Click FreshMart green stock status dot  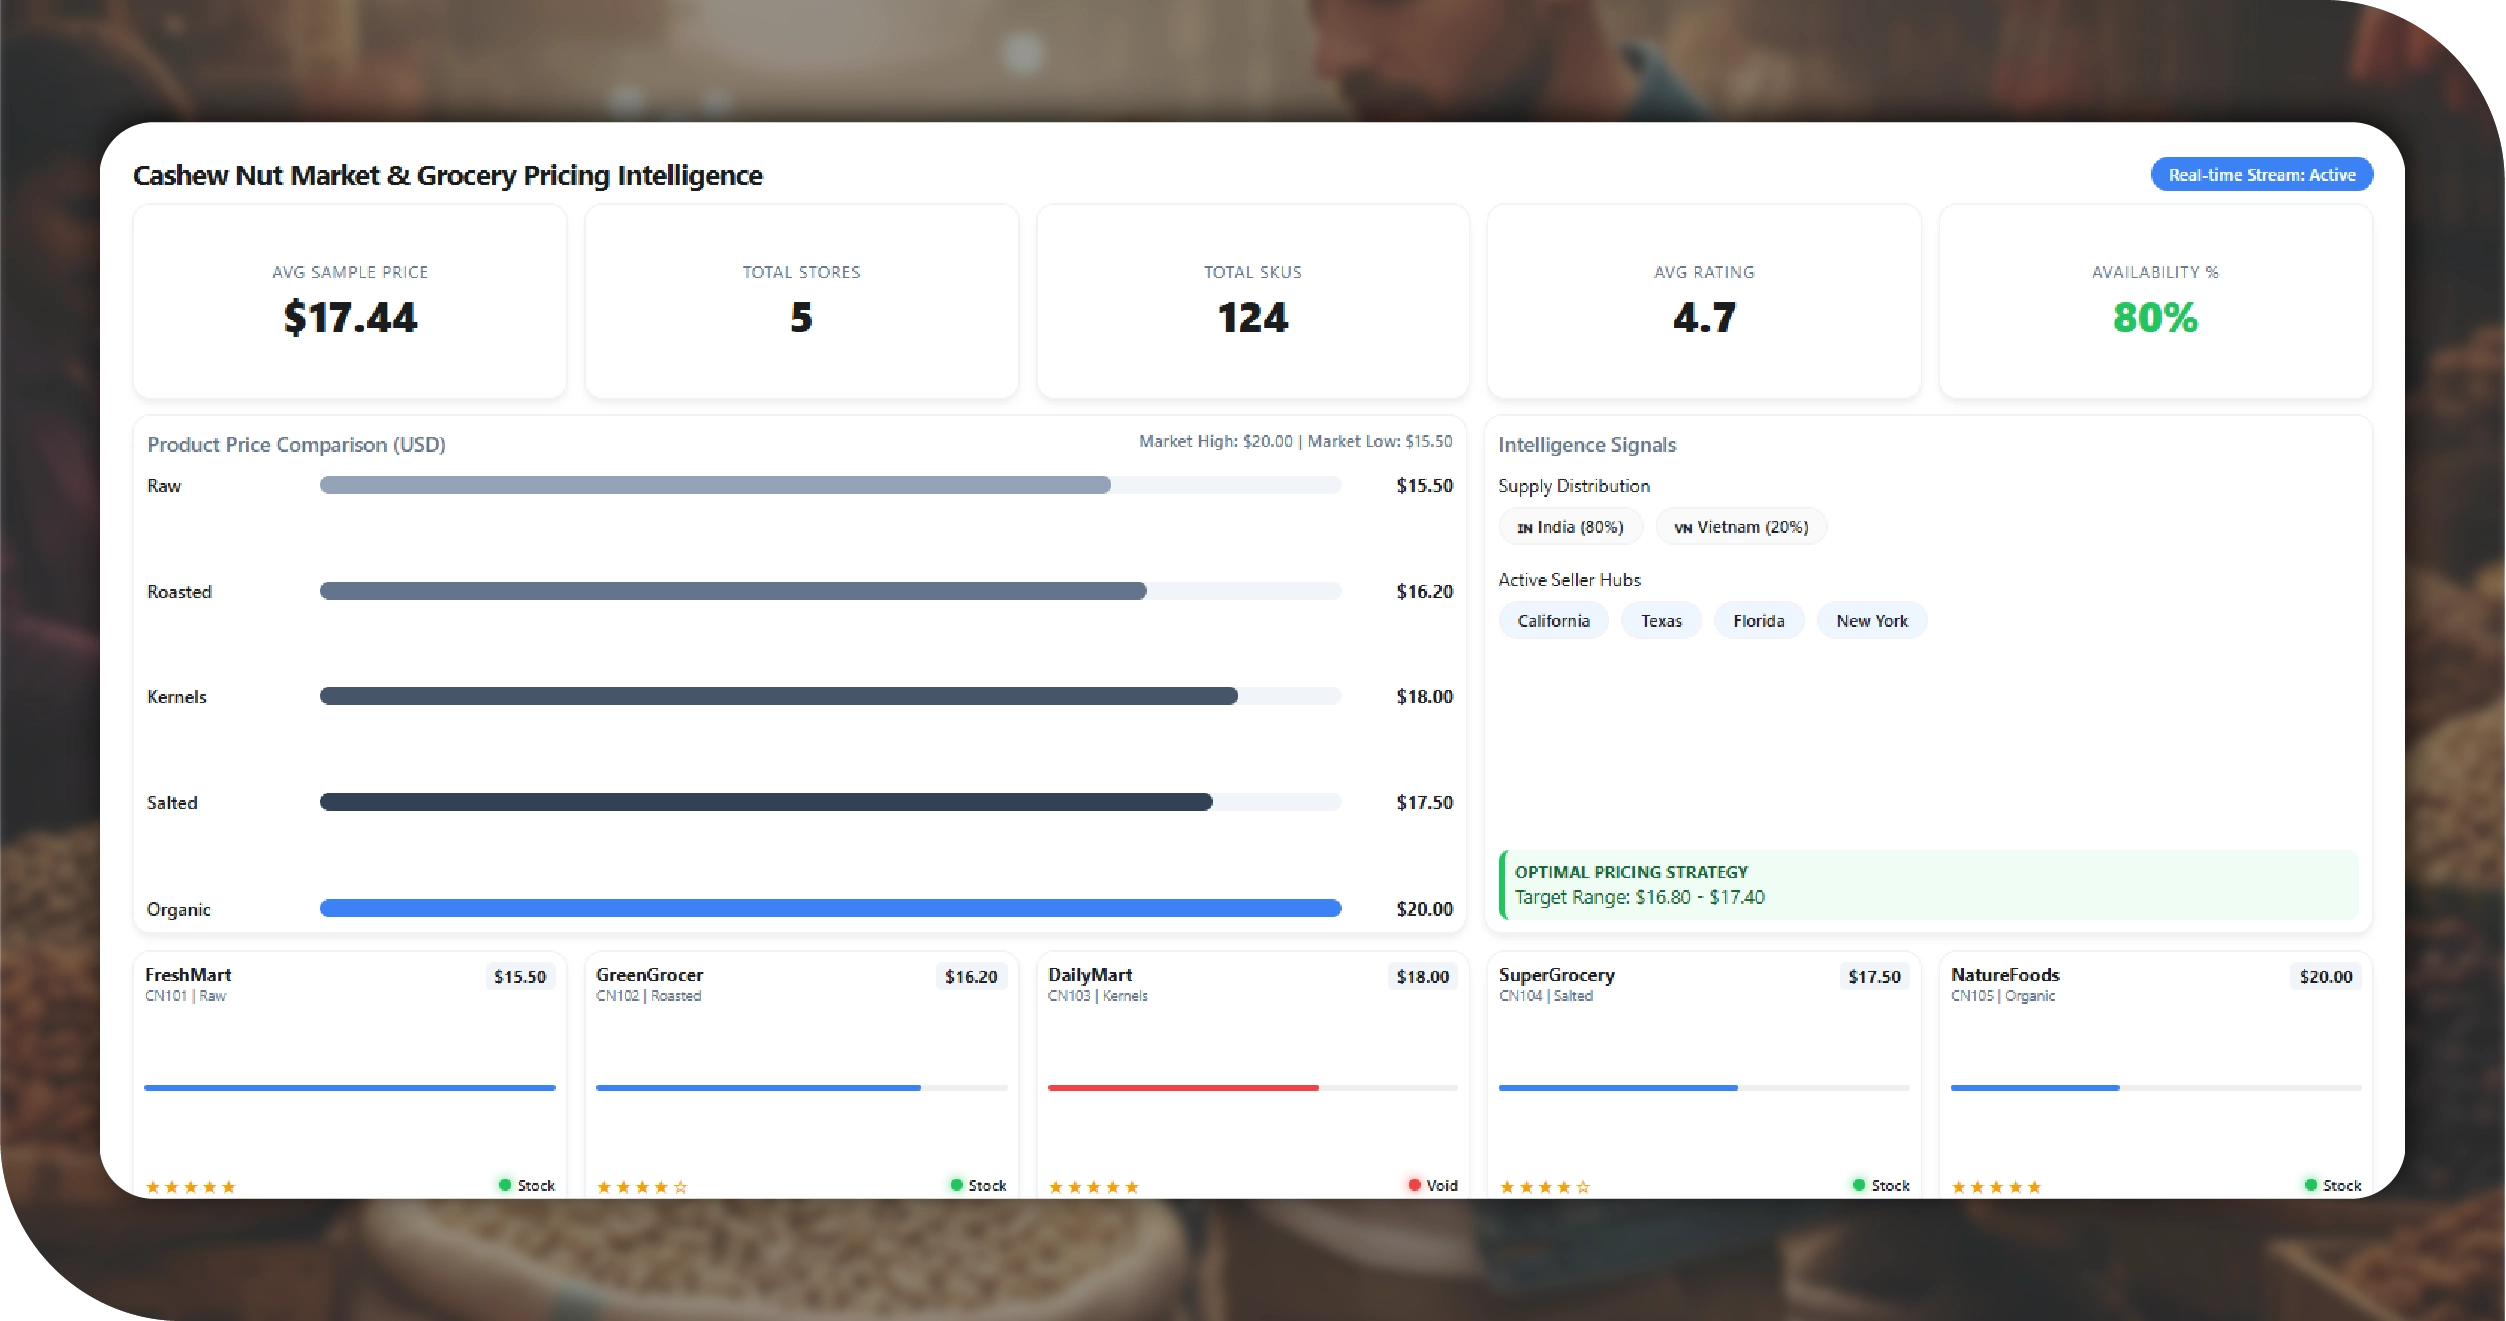pos(505,1185)
